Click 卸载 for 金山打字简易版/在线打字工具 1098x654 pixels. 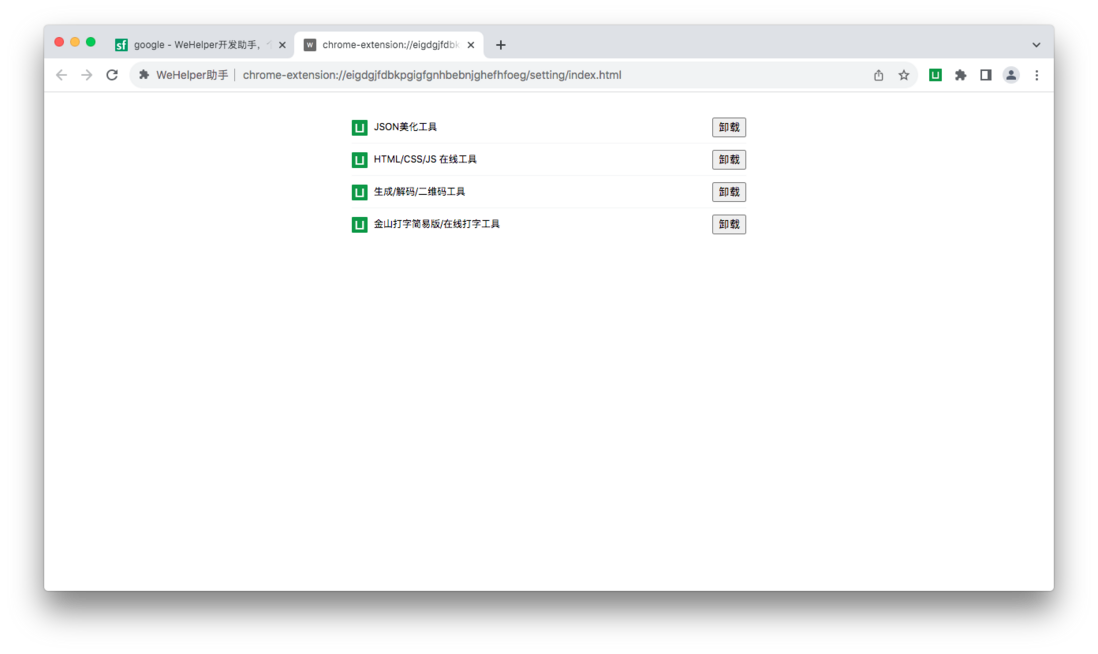tap(729, 224)
